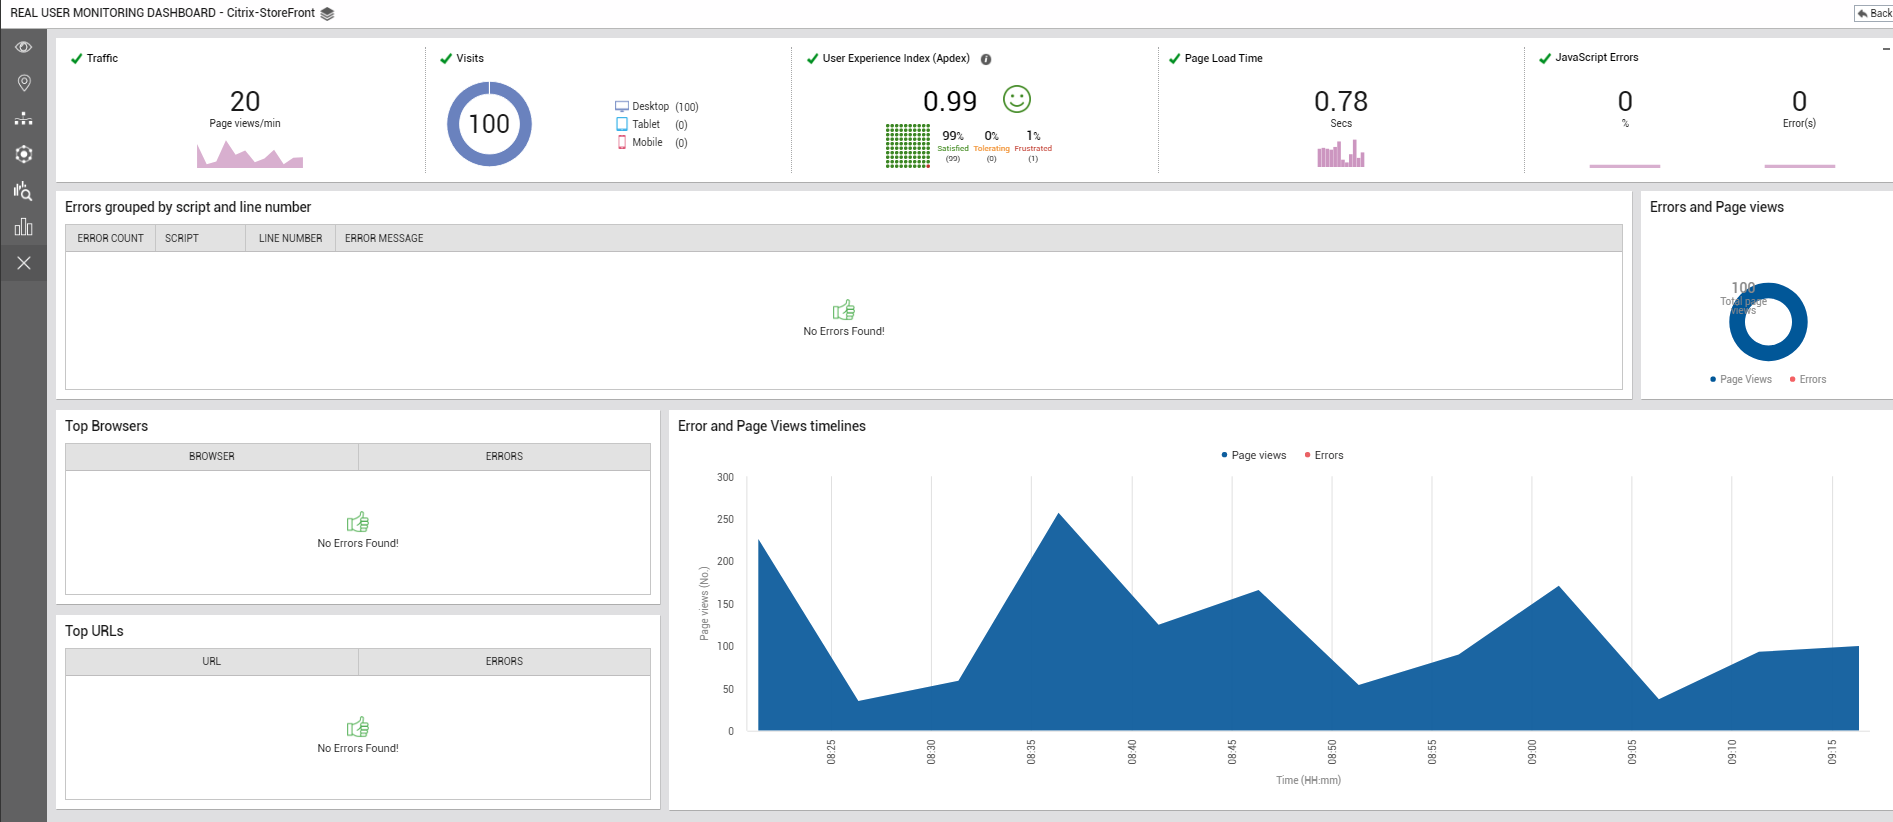Open the hierarchy topology icon in sidebar
Viewport: 1893px width, 822px height.
[x=24, y=119]
